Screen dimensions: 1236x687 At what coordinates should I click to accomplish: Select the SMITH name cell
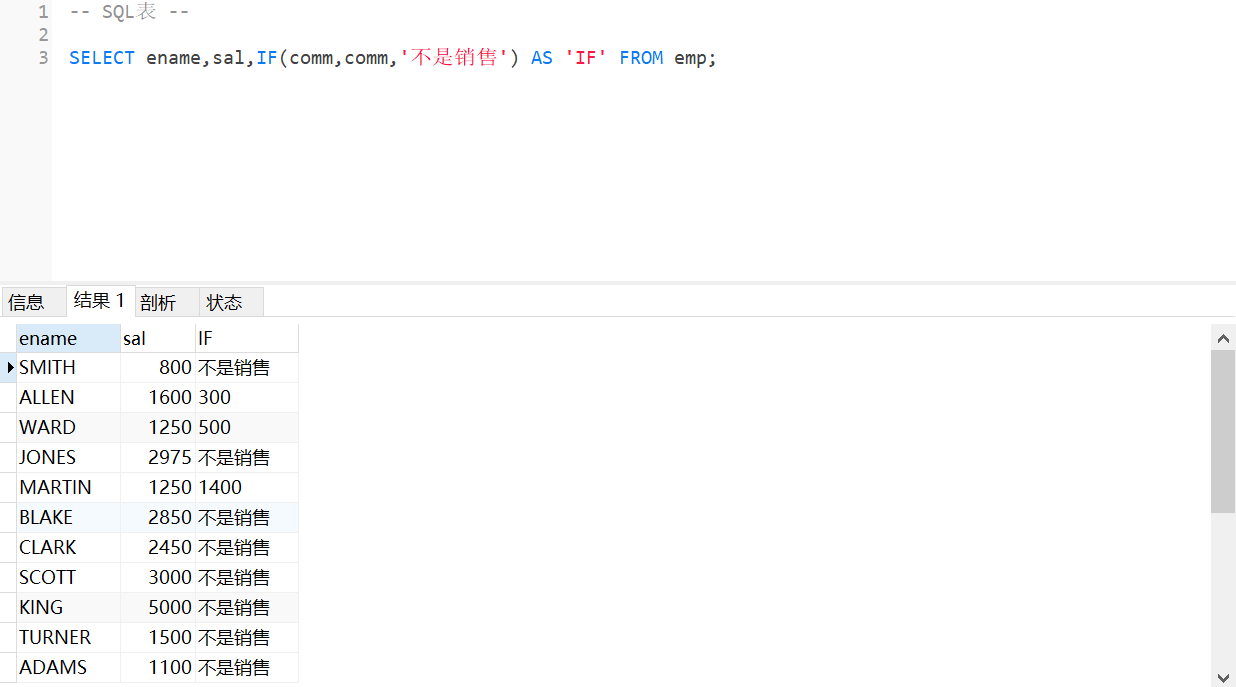(x=69, y=368)
